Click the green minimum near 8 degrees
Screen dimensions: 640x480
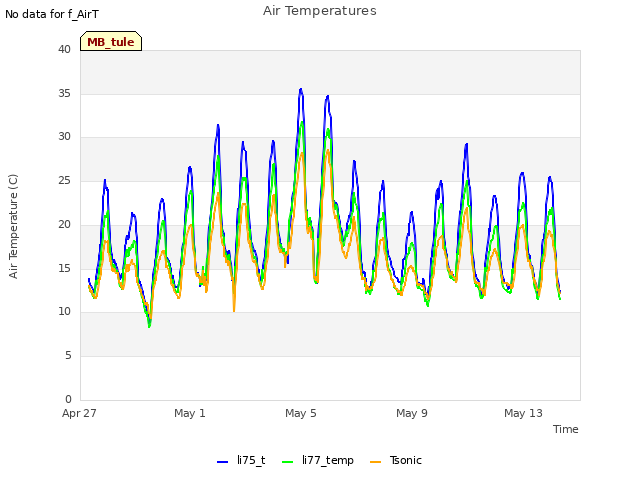(x=149, y=326)
